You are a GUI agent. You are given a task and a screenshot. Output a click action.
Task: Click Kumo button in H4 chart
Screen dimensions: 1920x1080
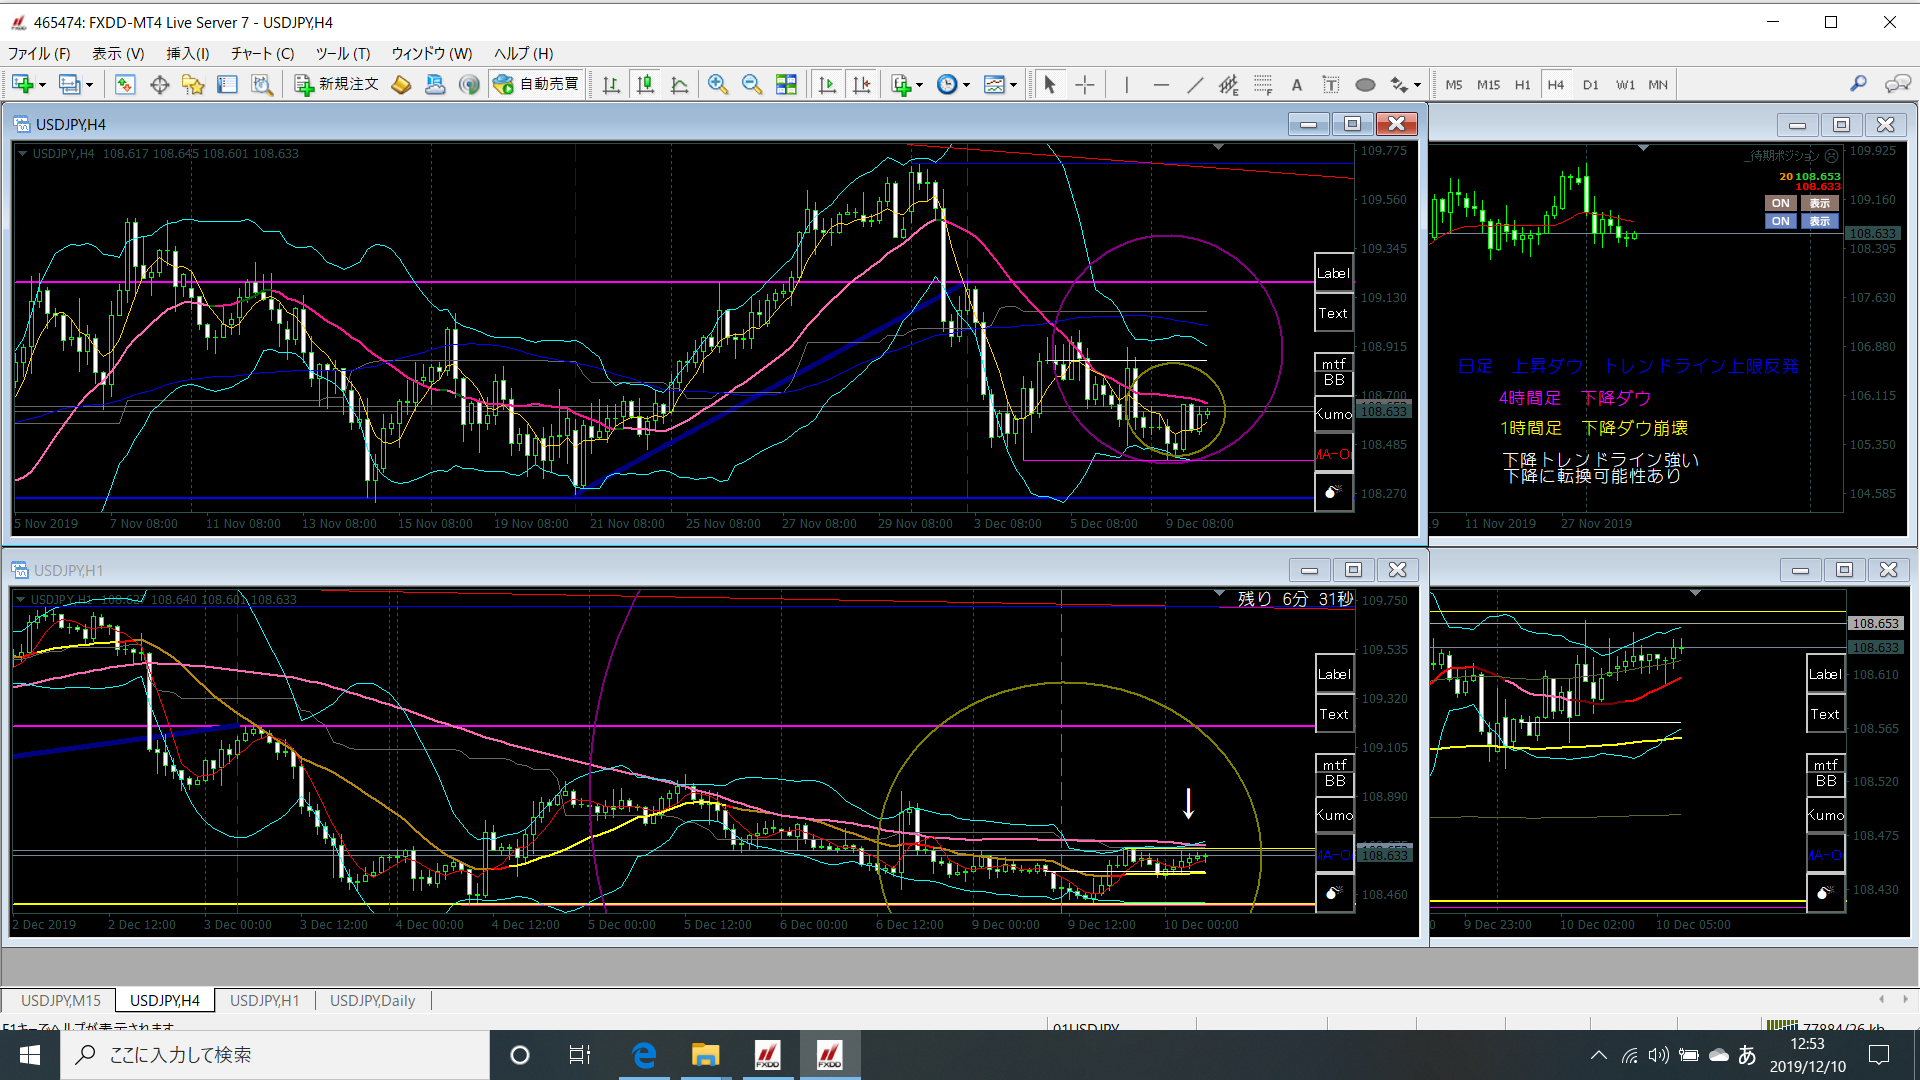1333,413
